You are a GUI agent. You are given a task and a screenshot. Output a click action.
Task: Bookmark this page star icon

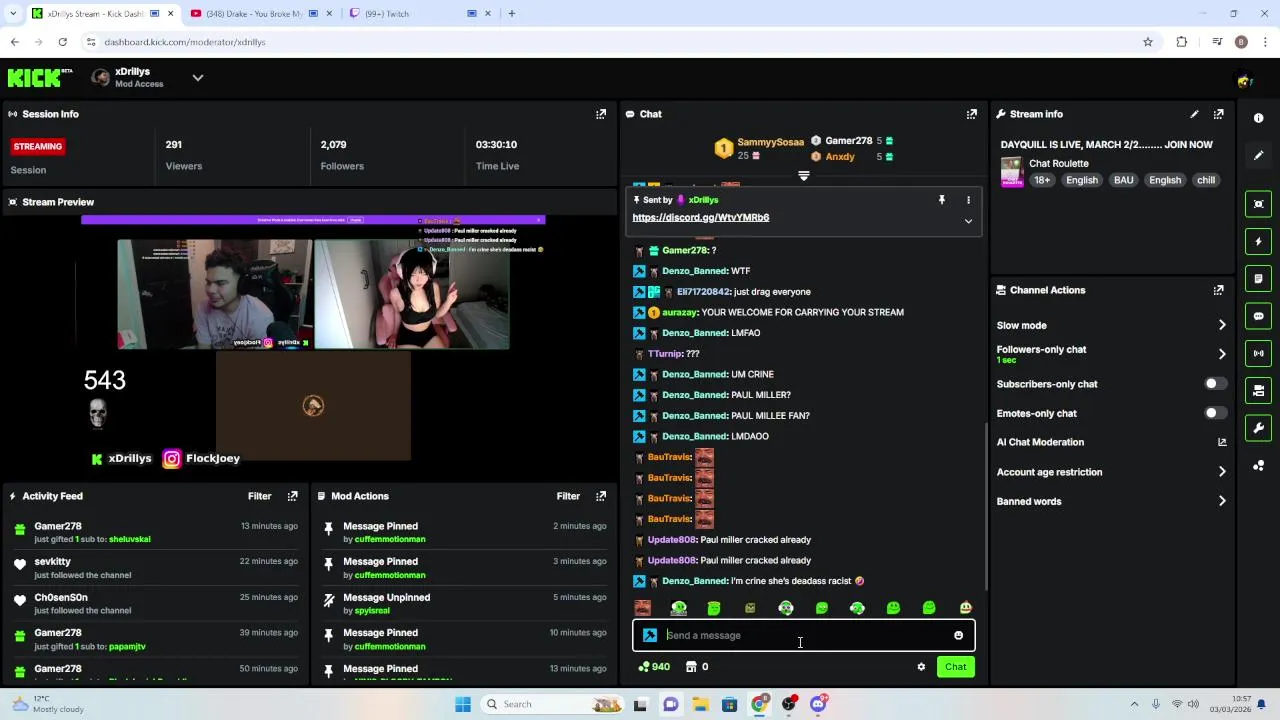(x=1148, y=42)
